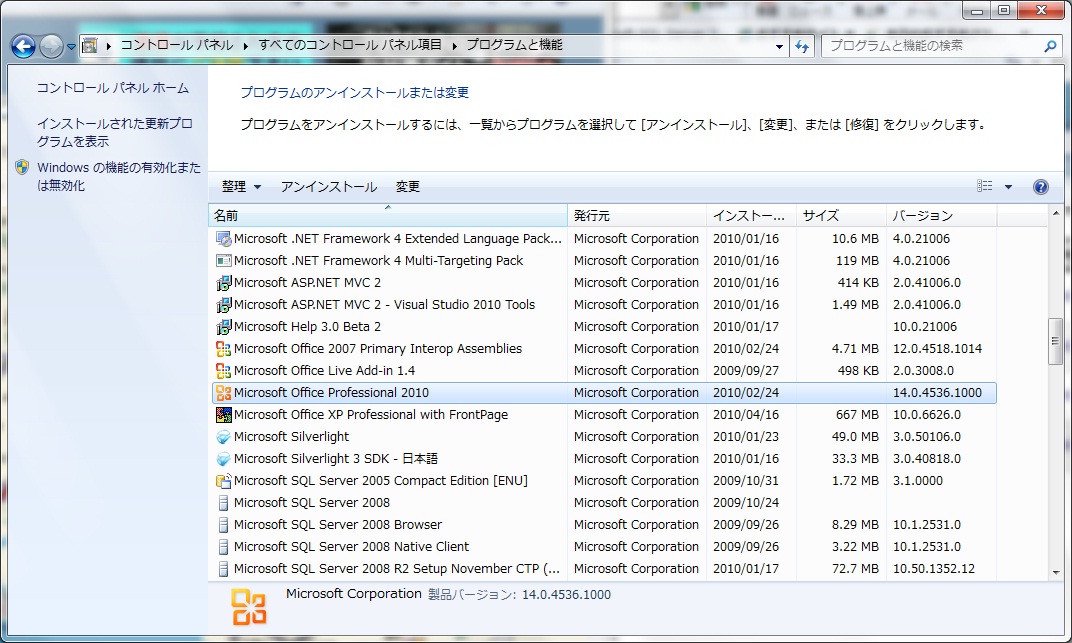
Task: Open Windows の機能の有効化または無効化 link
Action: click(118, 176)
